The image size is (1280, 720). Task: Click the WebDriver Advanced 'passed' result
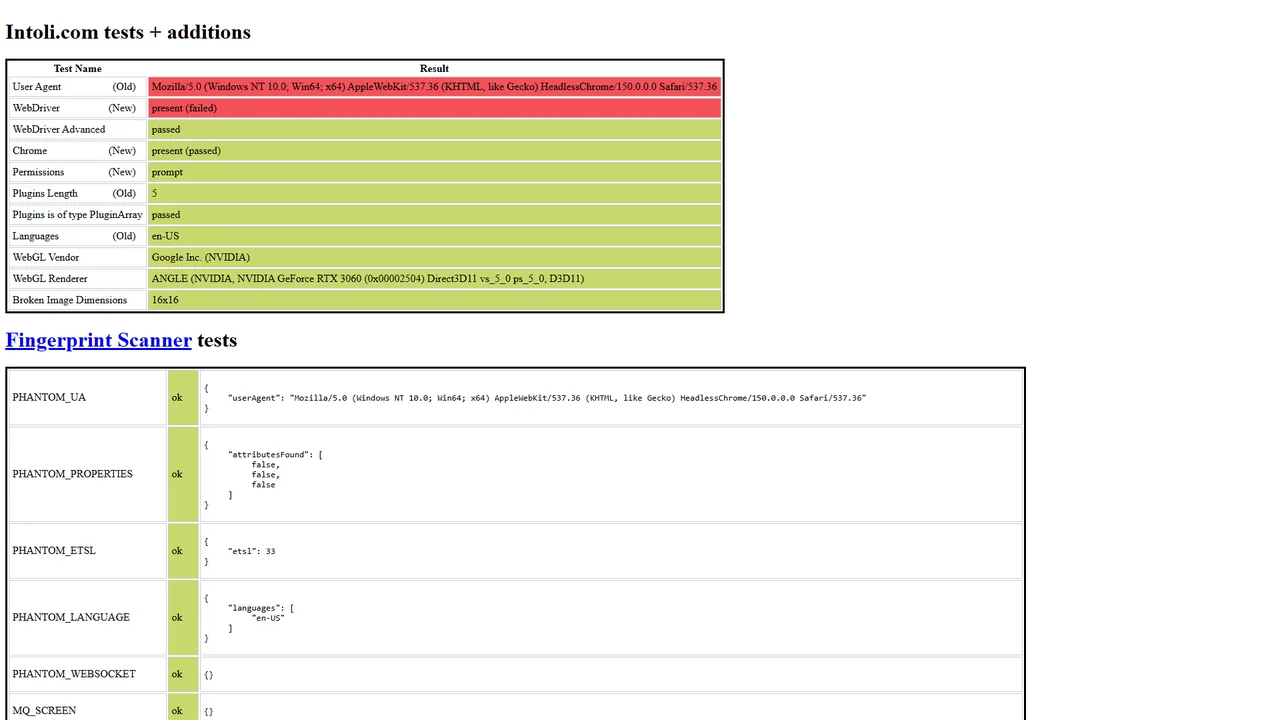click(434, 129)
